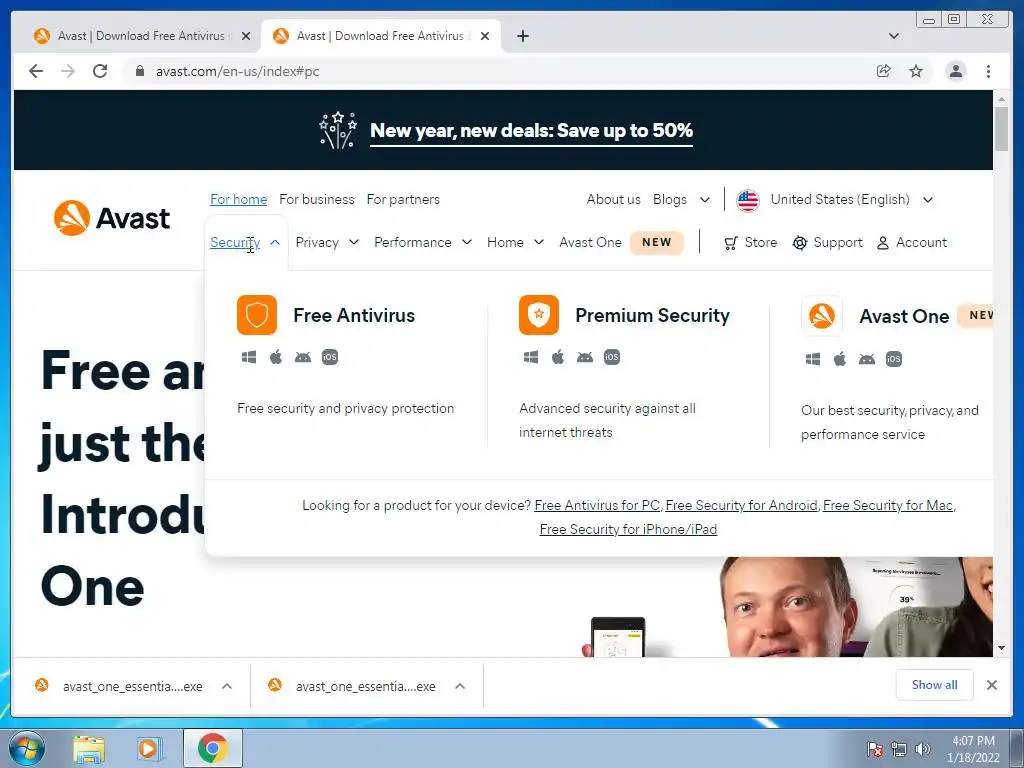Bookmark this page with the star icon
1024x768 pixels.
(x=916, y=71)
